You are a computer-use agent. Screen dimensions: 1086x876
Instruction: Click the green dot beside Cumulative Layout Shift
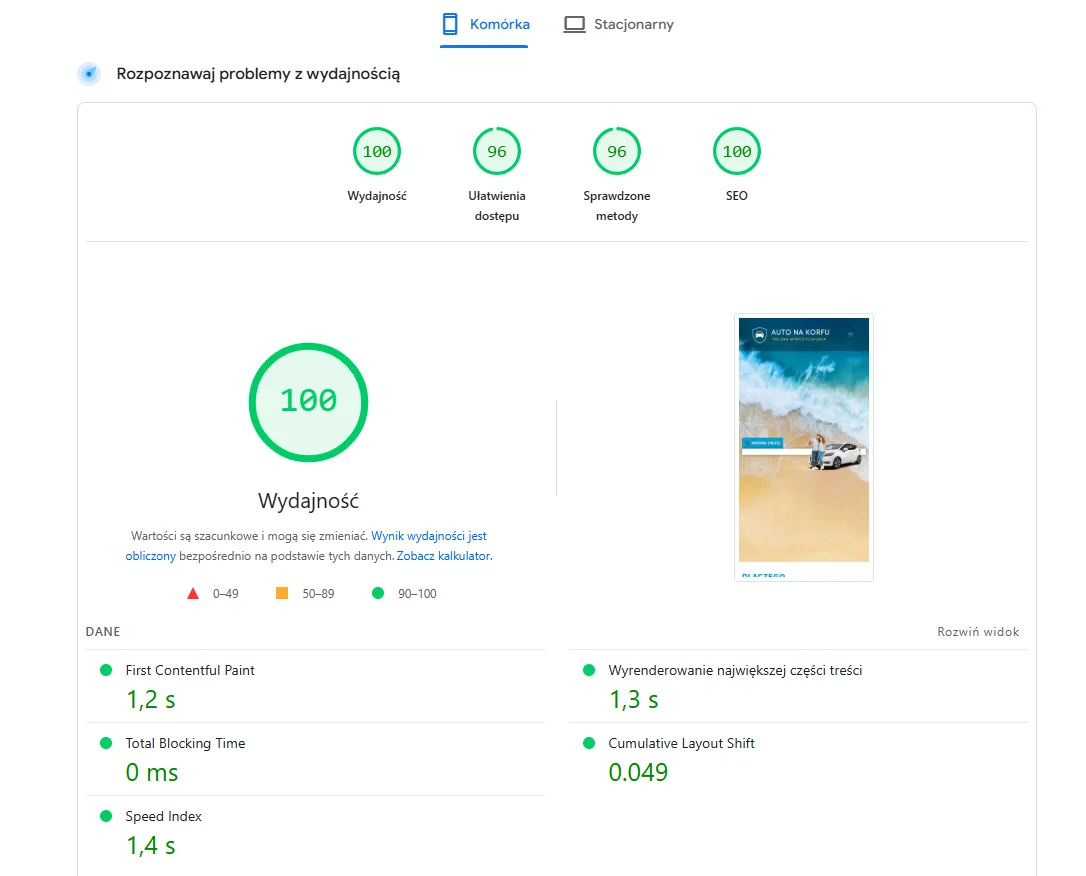tap(589, 743)
